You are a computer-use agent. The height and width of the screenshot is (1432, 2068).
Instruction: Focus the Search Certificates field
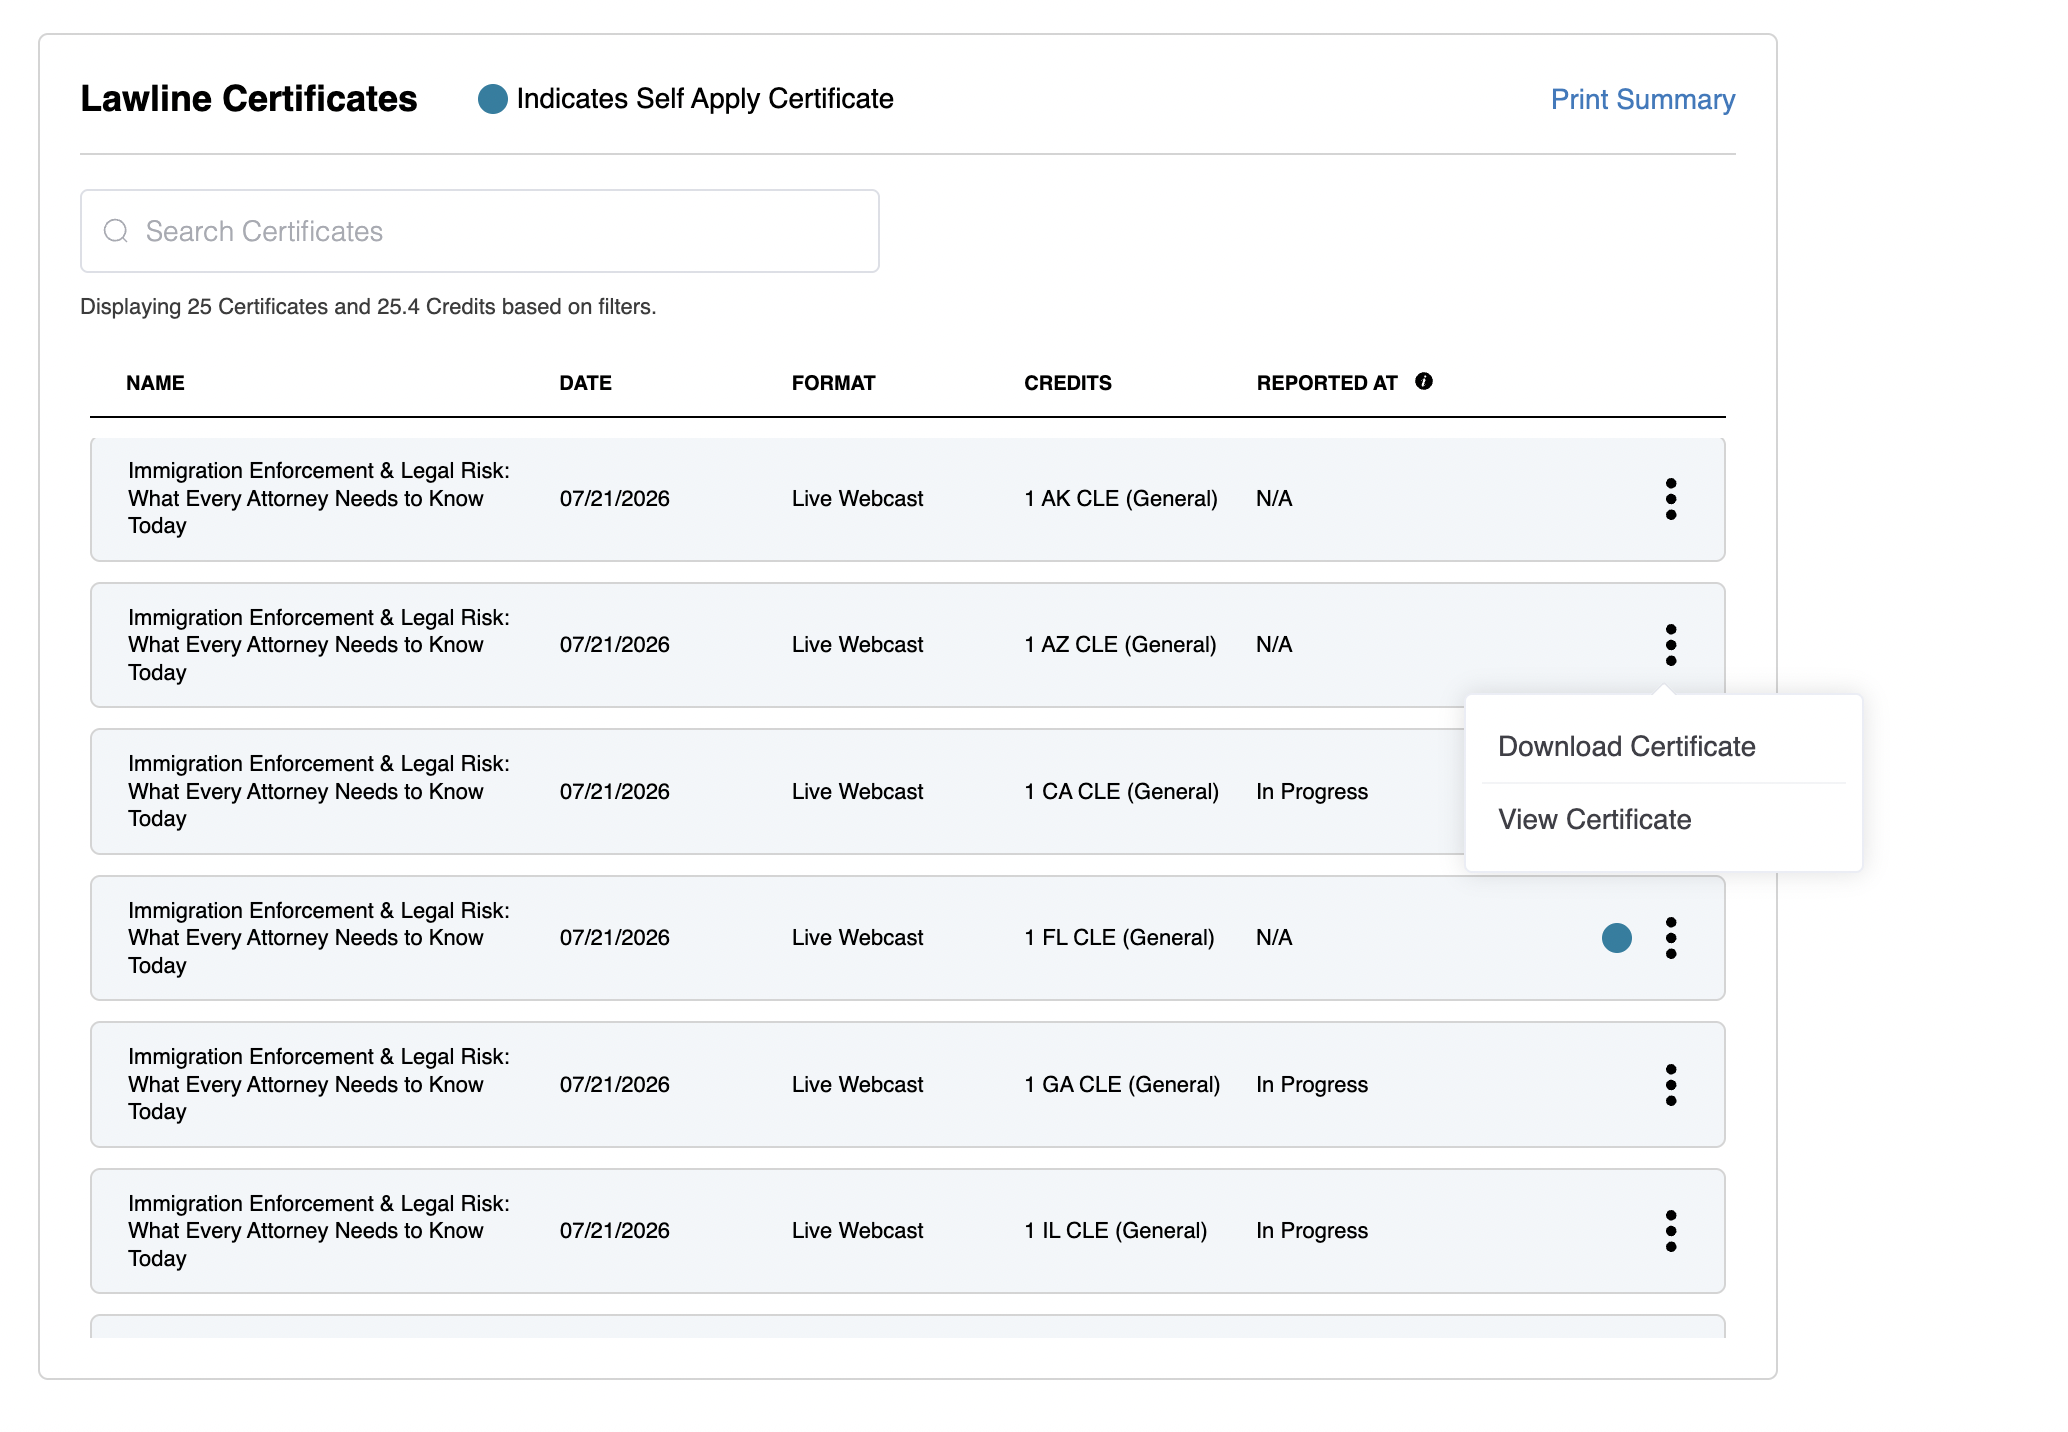(480, 231)
